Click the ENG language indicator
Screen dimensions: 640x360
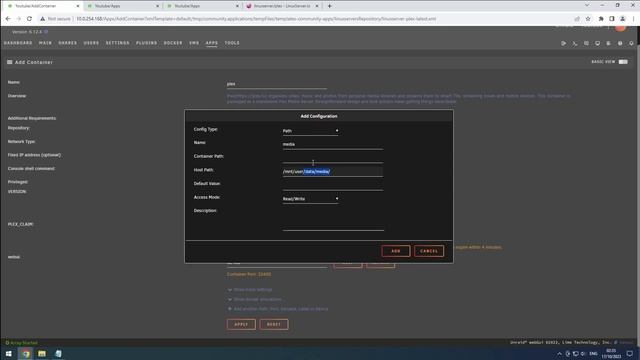[x=593, y=353]
